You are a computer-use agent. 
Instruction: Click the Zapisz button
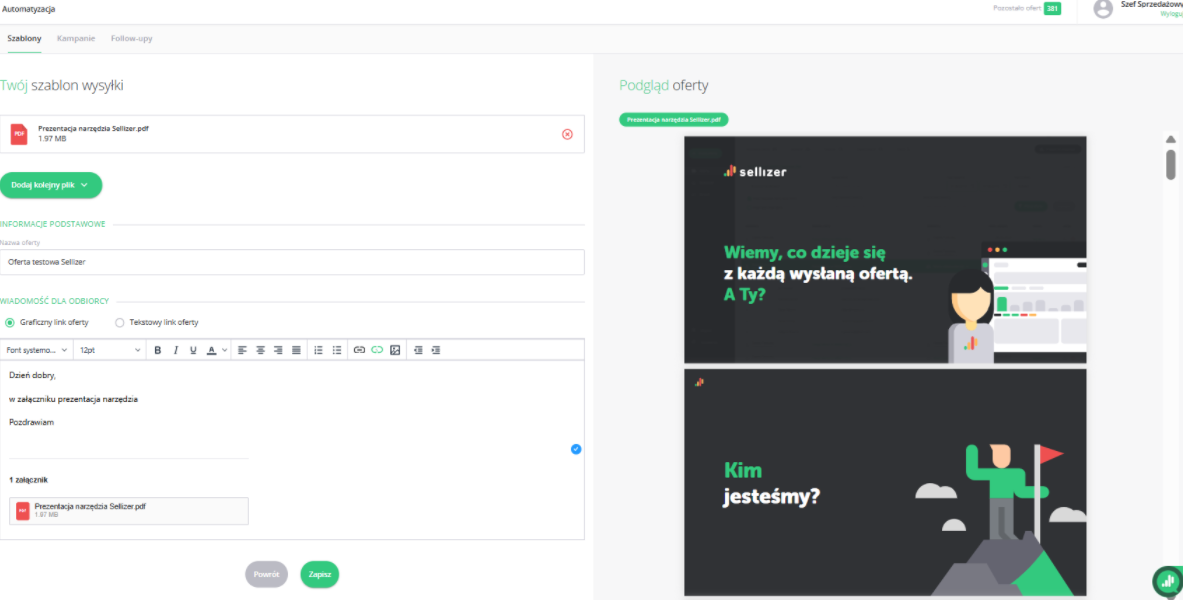(x=320, y=575)
